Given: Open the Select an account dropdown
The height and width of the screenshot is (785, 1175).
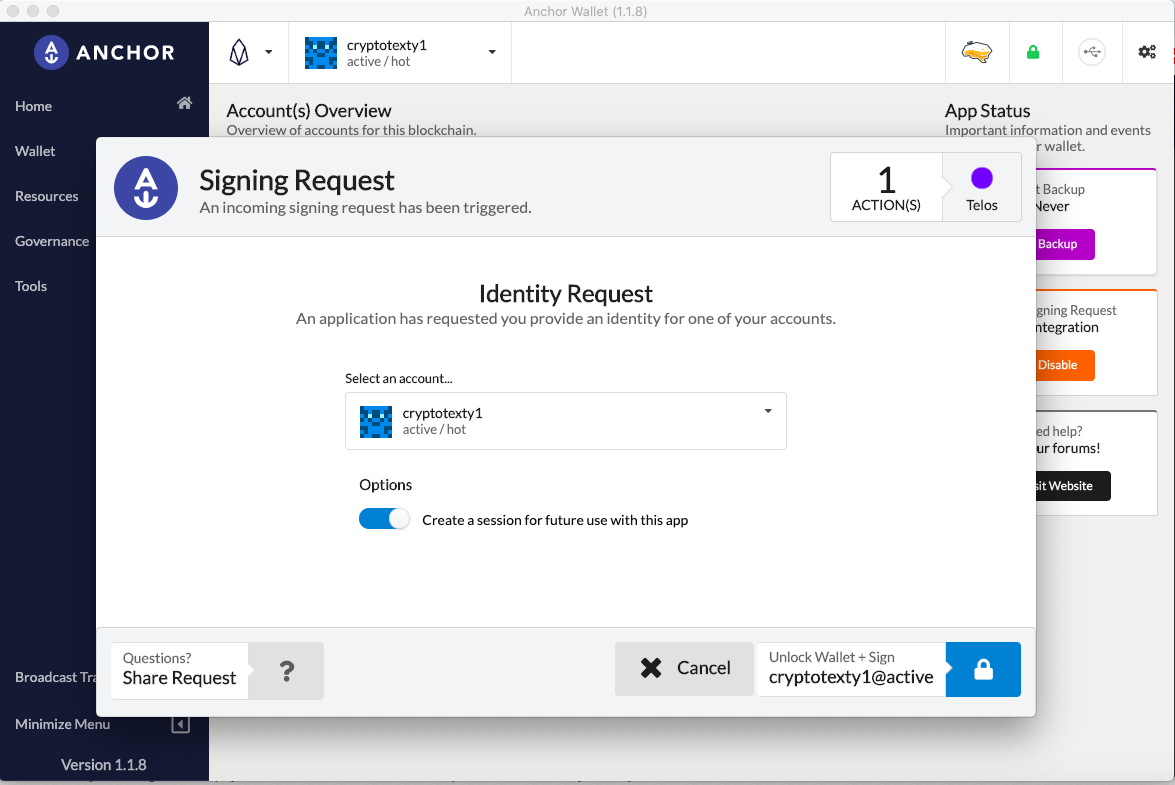Looking at the screenshot, I should 566,421.
